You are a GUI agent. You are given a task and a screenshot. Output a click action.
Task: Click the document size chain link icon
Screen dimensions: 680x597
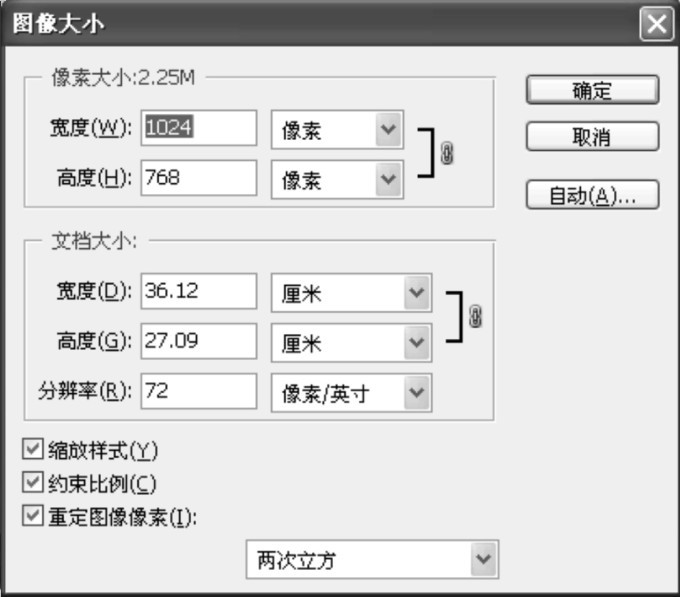[x=475, y=317]
